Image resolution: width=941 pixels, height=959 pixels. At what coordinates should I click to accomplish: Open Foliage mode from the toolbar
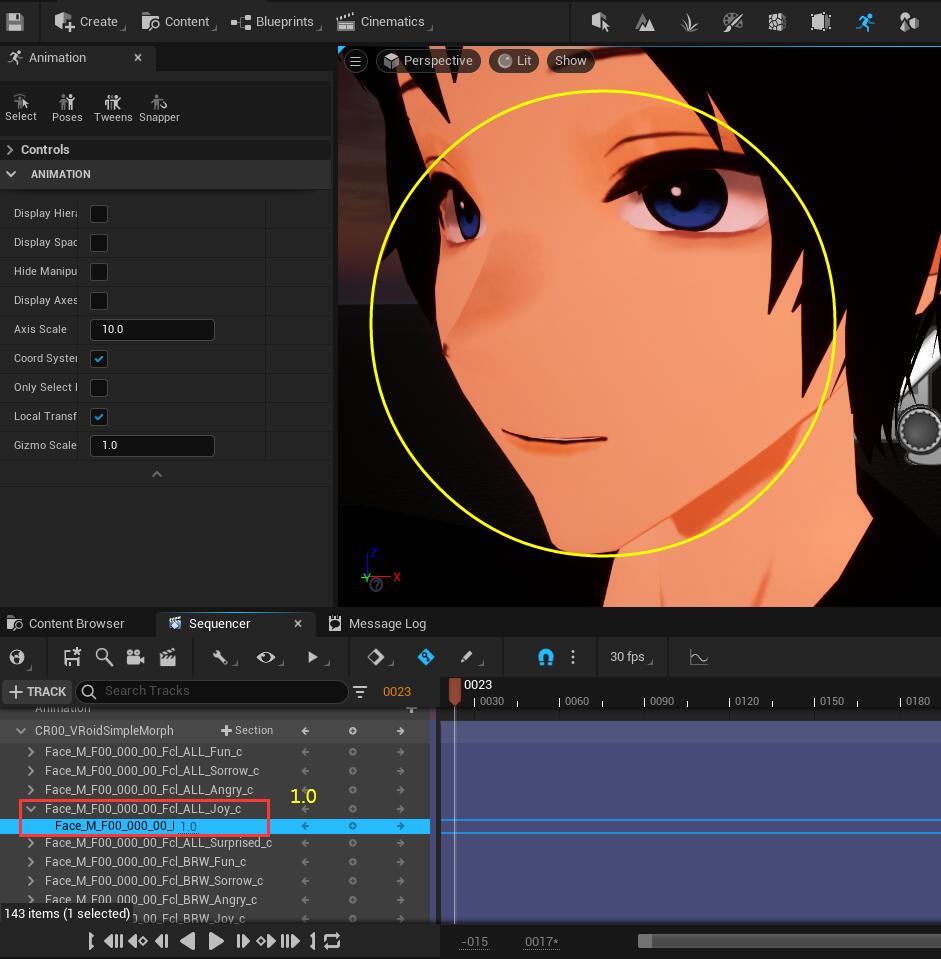[x=688, y=22]
